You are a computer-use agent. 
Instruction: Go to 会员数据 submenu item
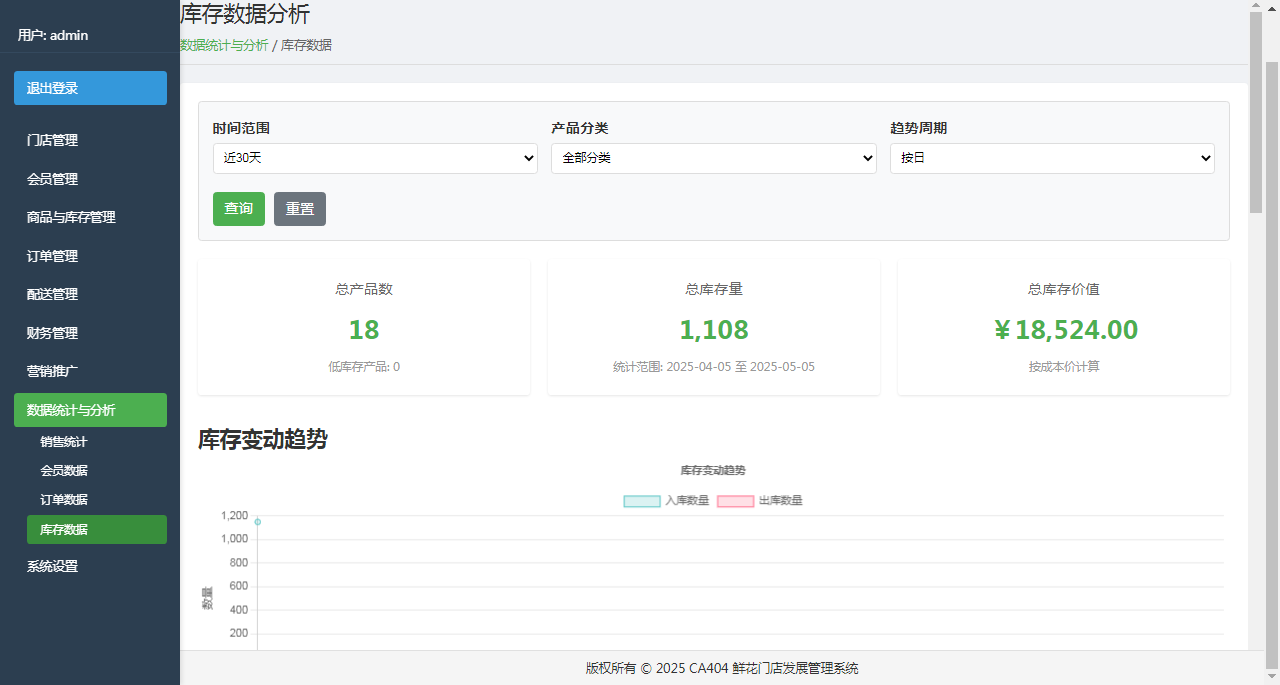click(x=97, y=471)
